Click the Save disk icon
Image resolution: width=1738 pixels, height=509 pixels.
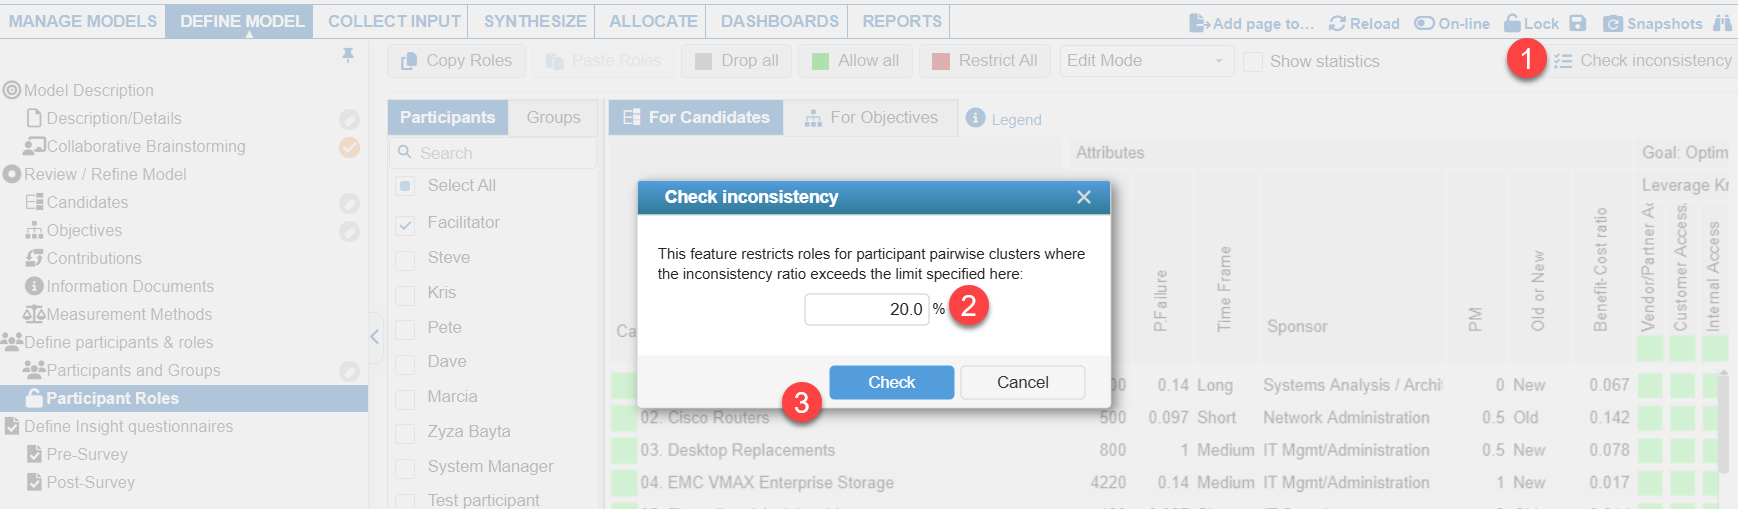[x=1578, y=23]
